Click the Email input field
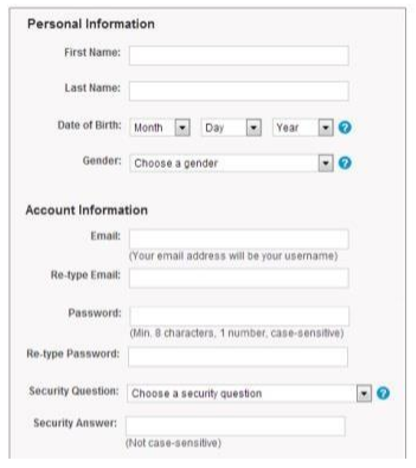The image size is (416, 468). 239,239
